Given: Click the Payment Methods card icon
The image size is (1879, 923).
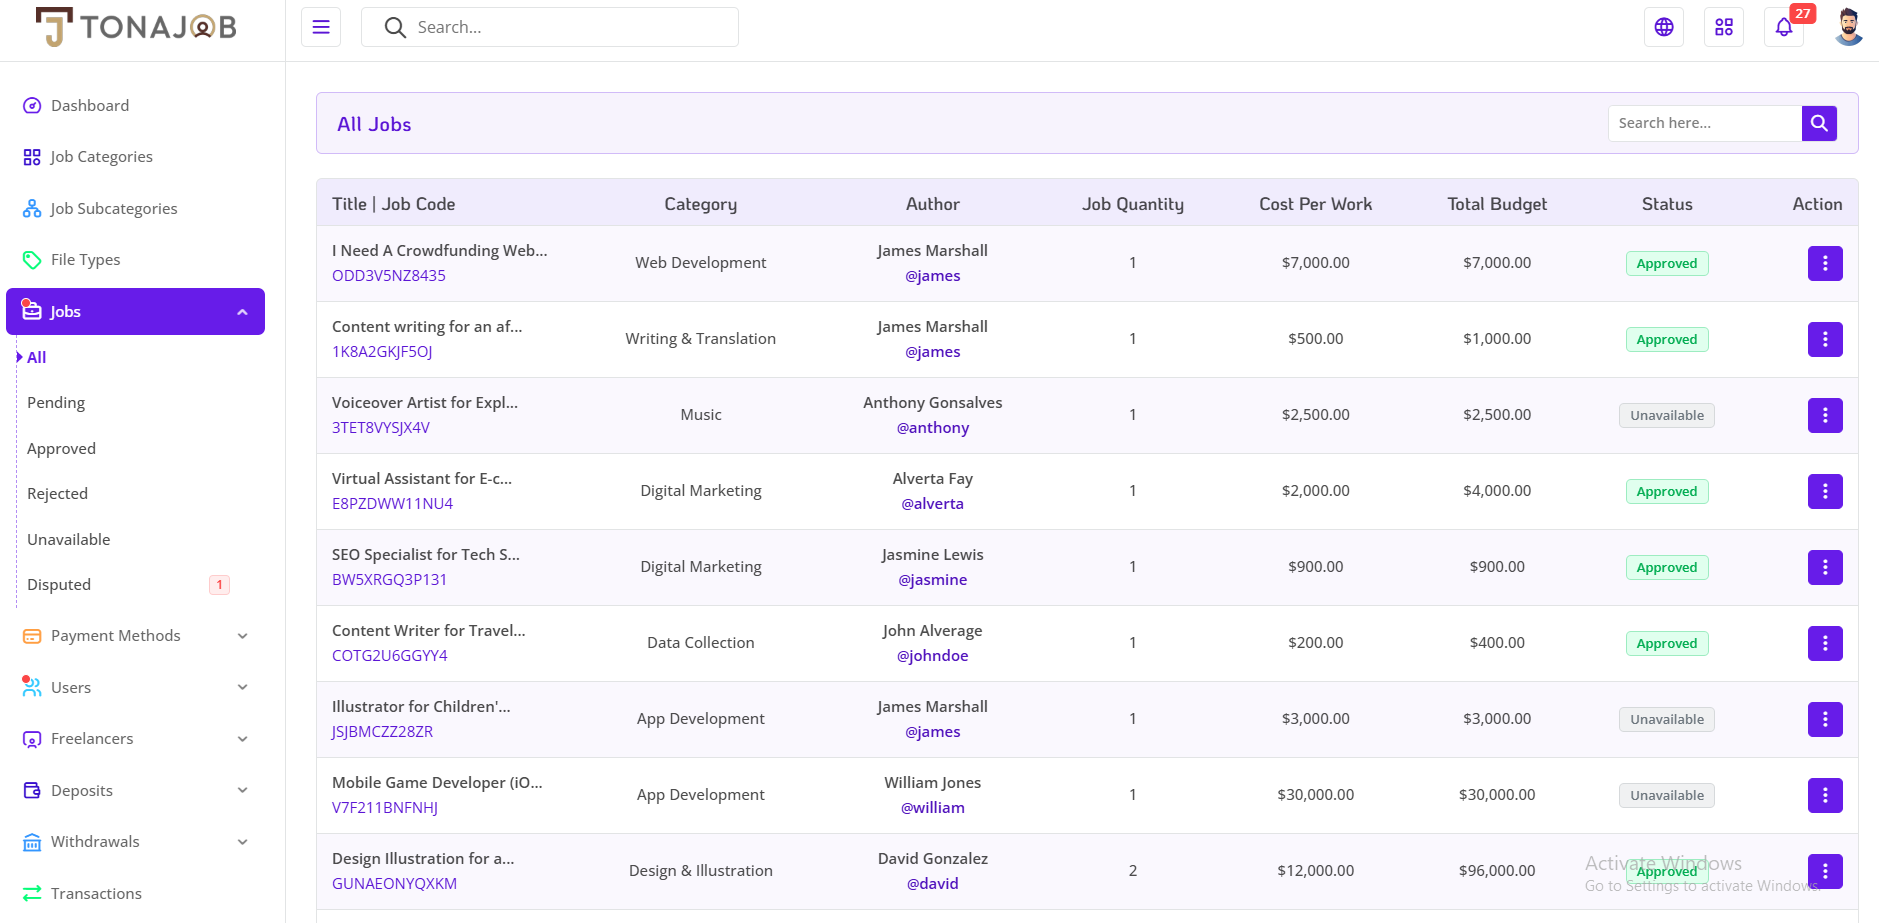Looking at the screenshot, I should [32, 636].
